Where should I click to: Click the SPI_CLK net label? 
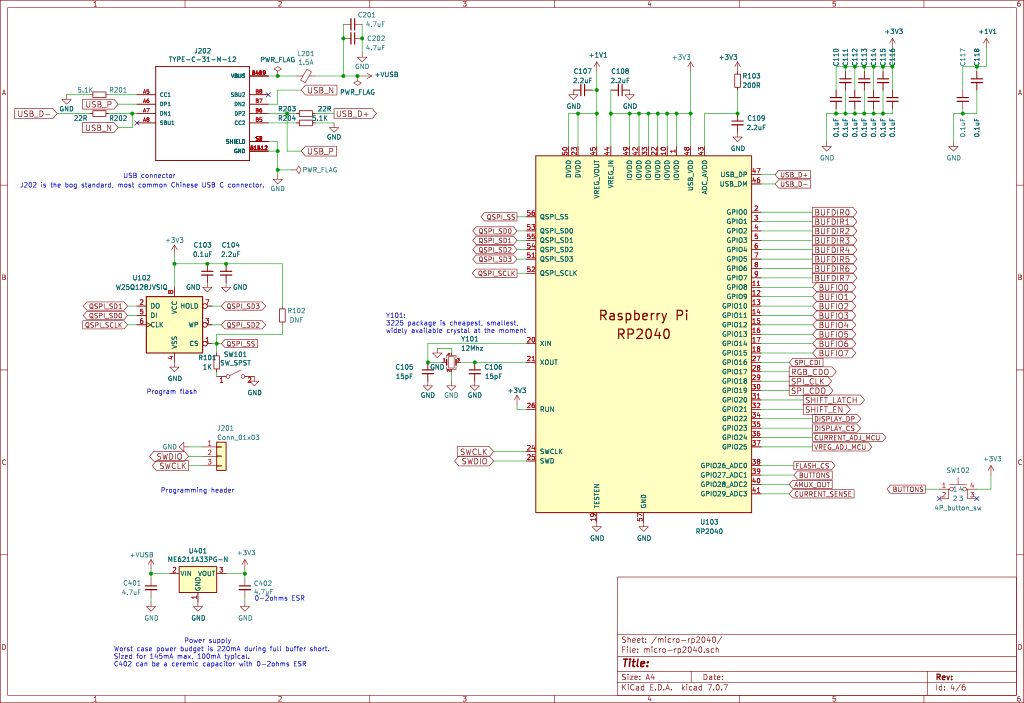pyautogui.click(x=811, y=382)
